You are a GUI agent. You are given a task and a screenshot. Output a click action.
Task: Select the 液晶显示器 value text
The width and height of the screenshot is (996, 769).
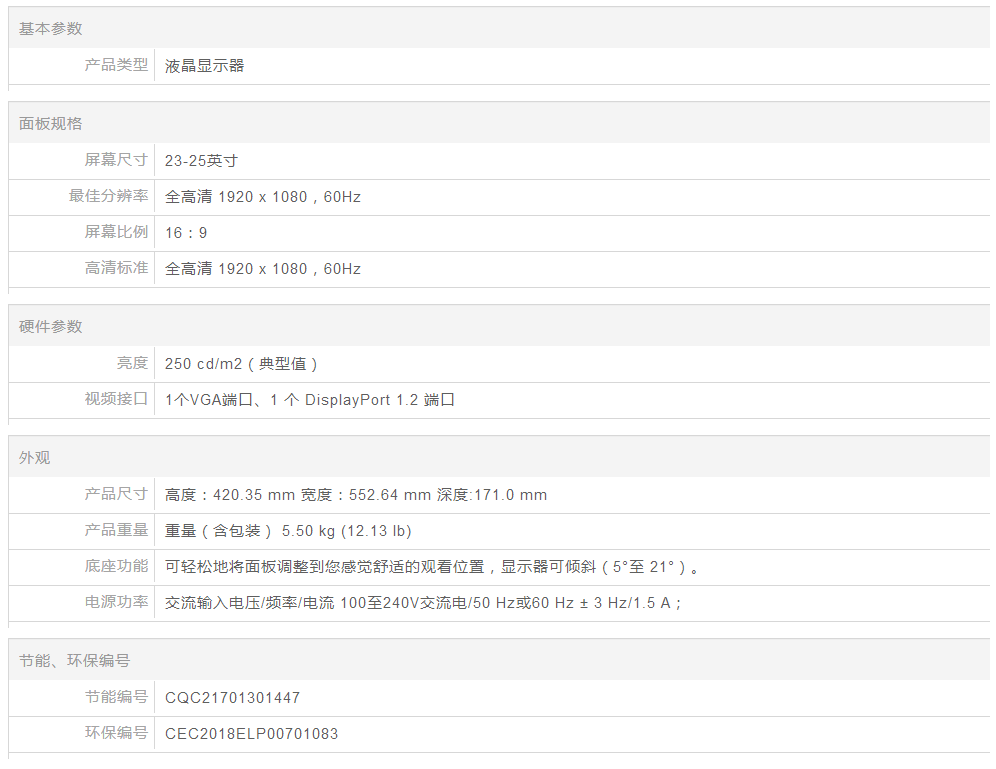point(204,66)
